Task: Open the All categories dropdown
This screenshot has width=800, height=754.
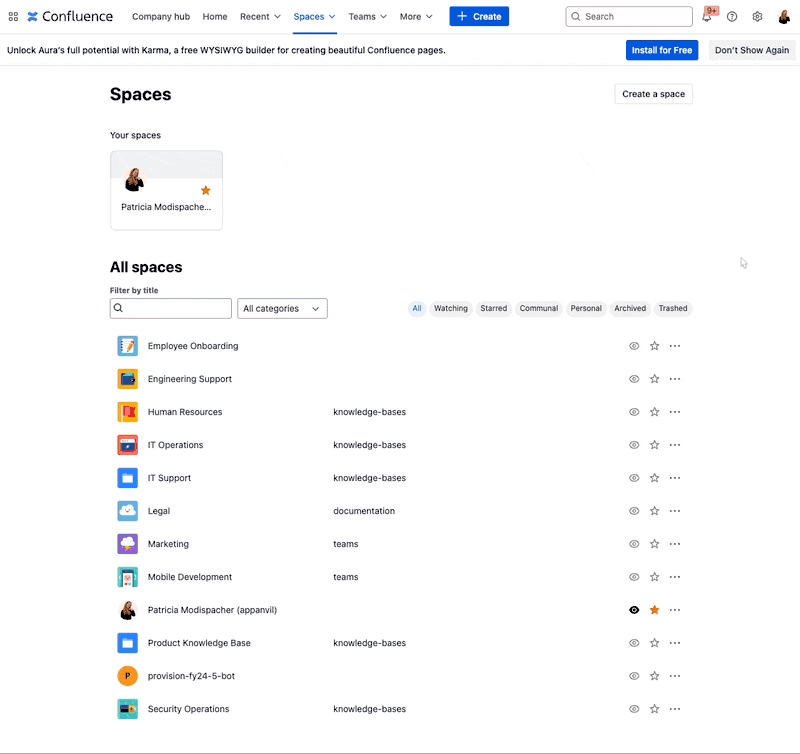Action: click(282, 308)
